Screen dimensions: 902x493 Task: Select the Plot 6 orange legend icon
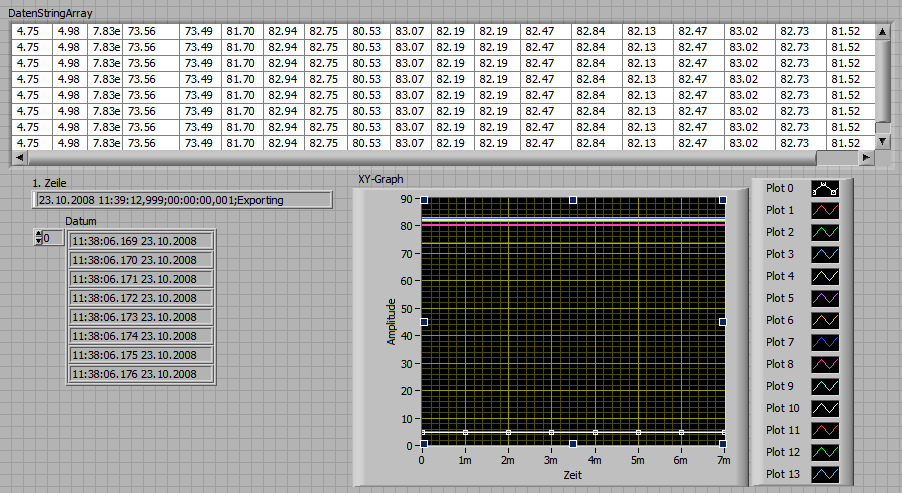point(824,320)
